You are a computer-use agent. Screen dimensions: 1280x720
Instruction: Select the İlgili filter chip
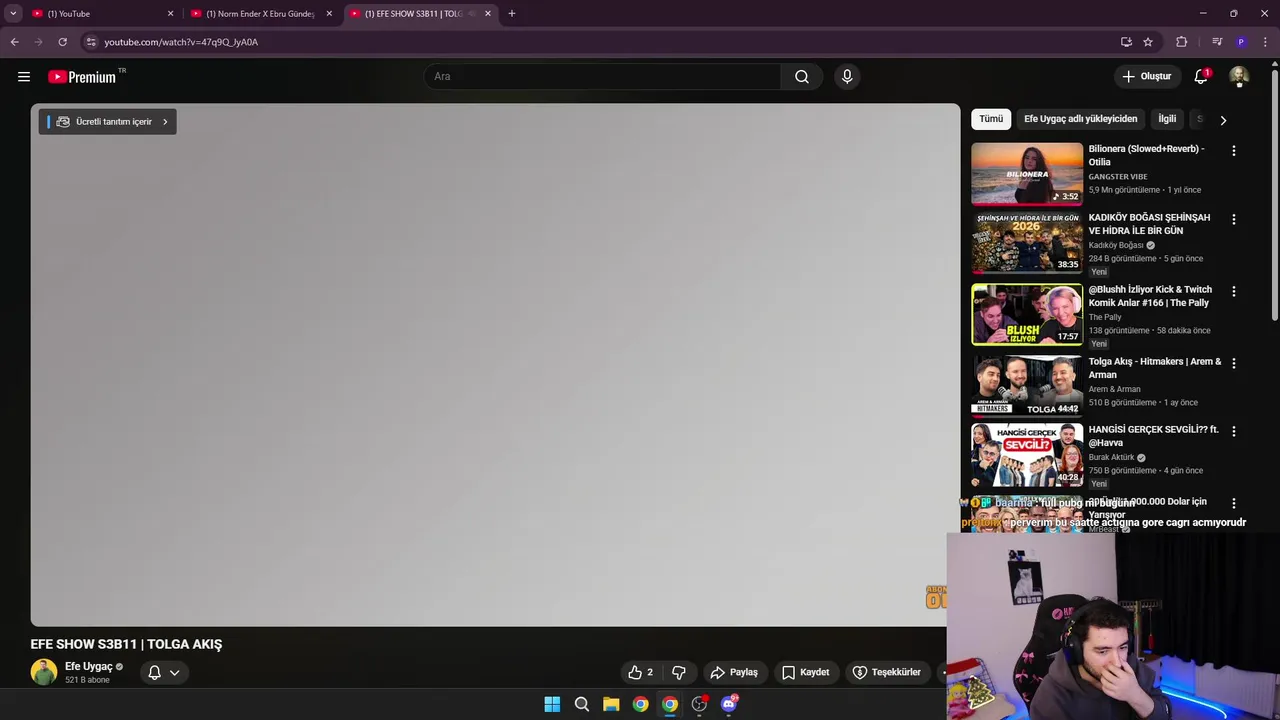[x=1167, y=119]
